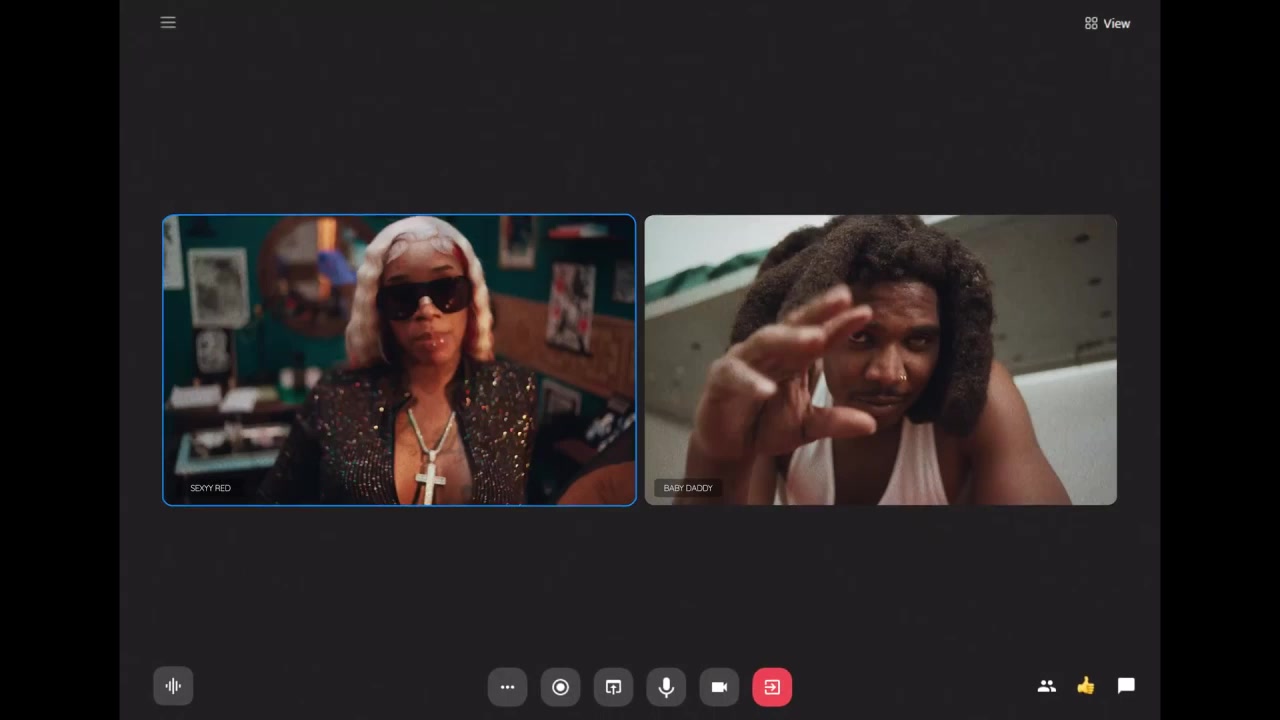This screenshot has height=720, width=1280.
Task: Click the audio waveform icon
Action: tap(173, 686)
